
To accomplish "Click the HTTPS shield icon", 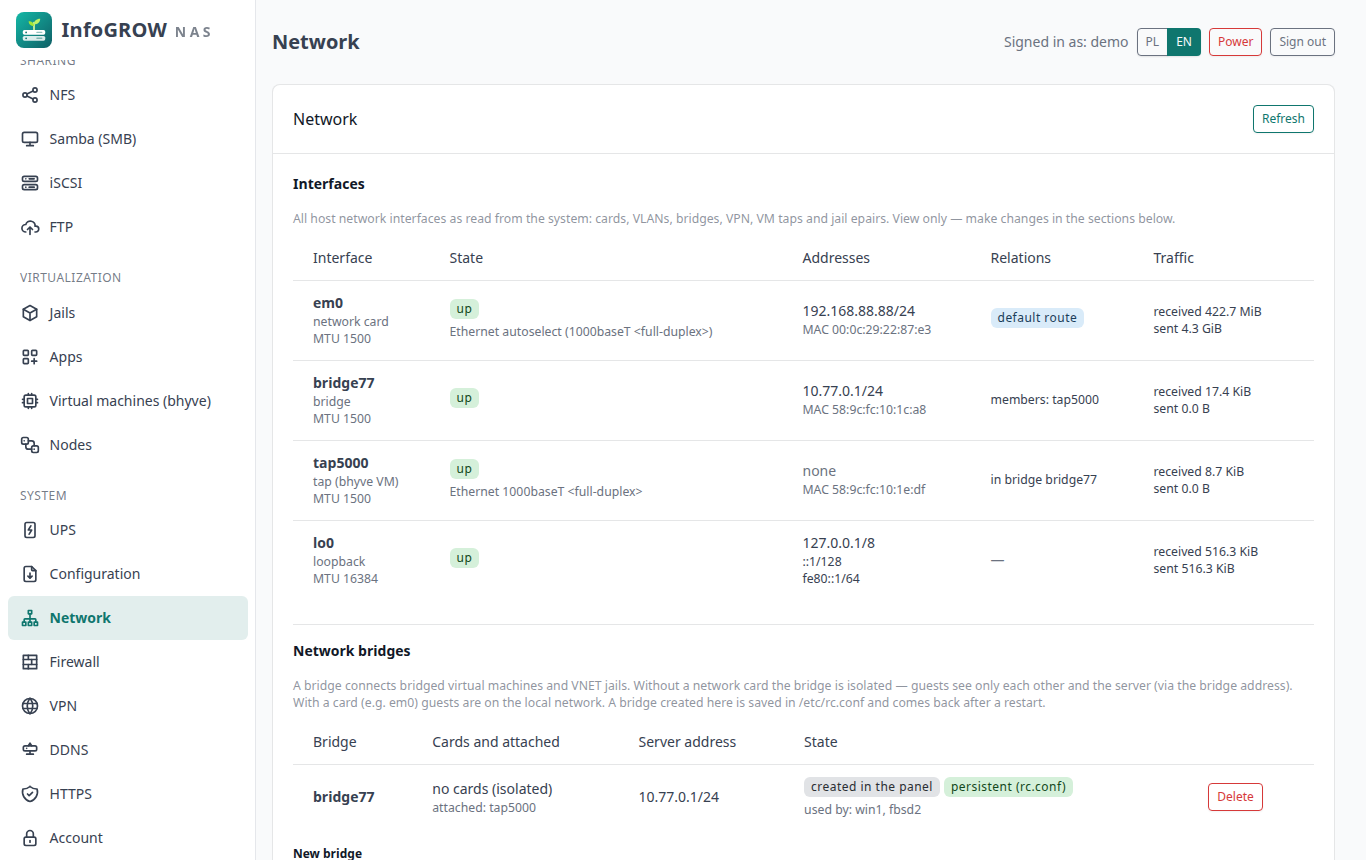I will [30, 794].
